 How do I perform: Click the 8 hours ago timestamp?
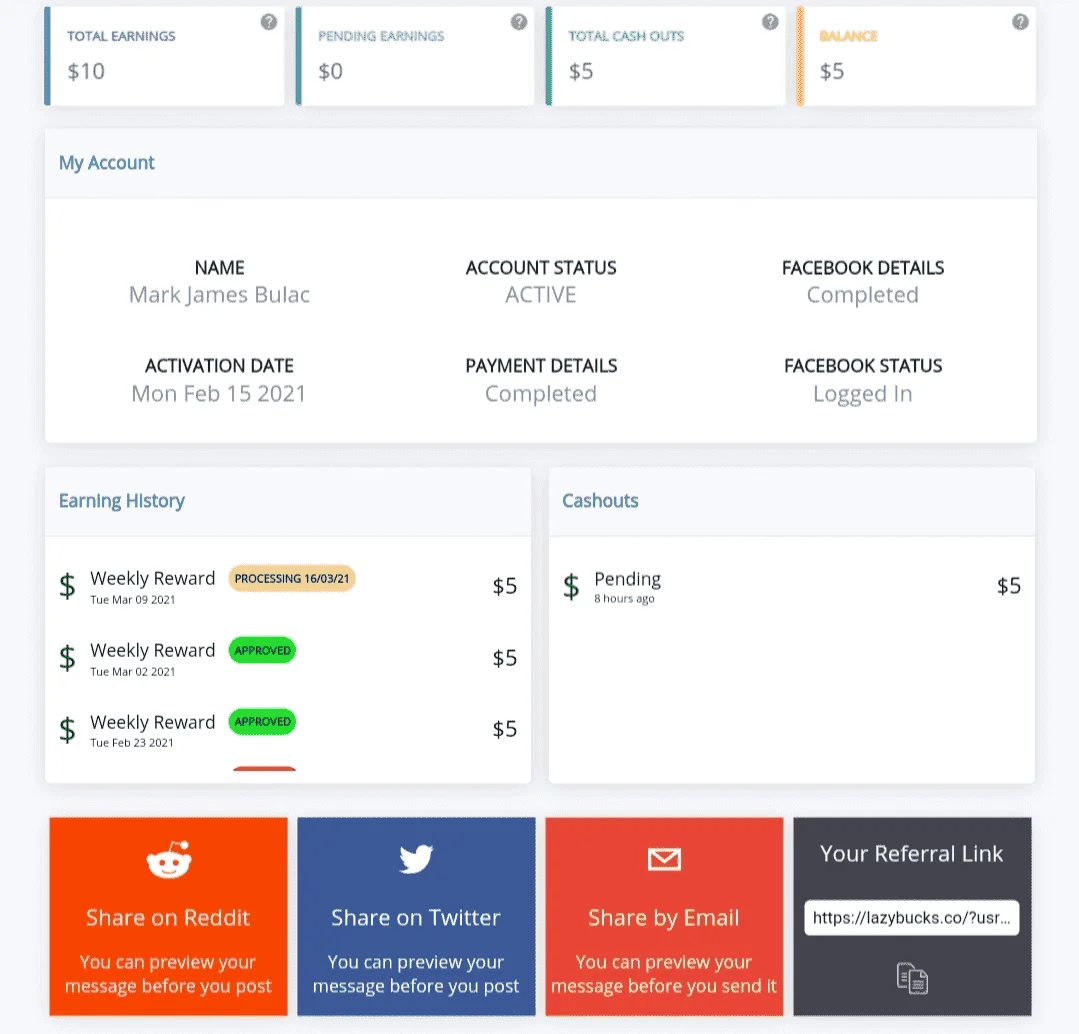624,599
